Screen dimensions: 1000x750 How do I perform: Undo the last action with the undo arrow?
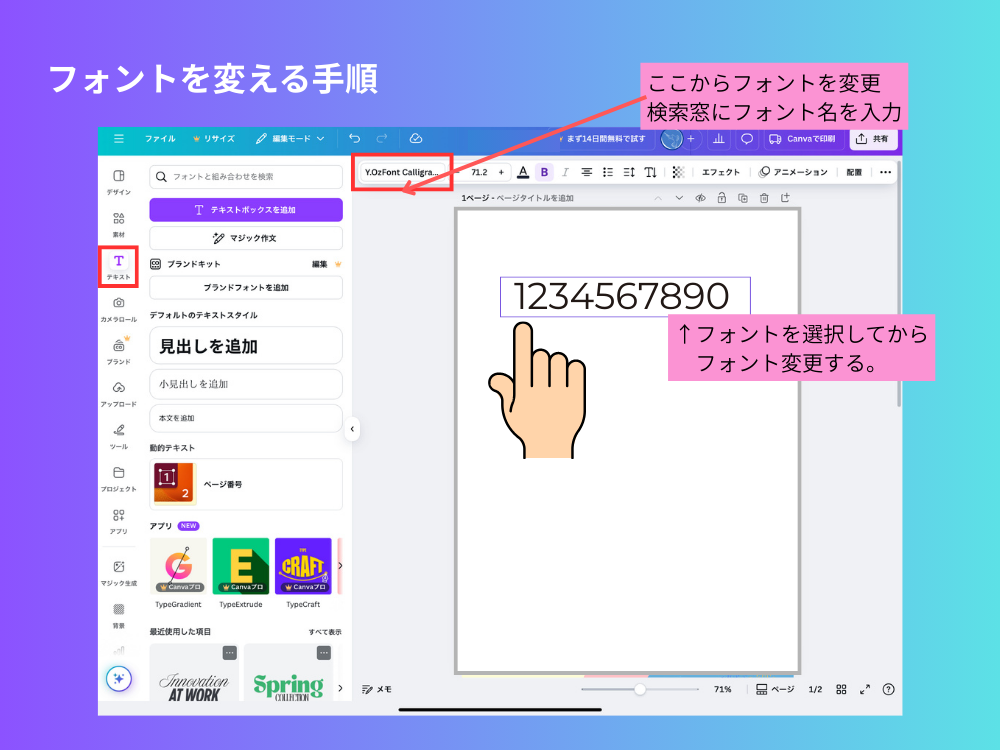coord(355,140)
